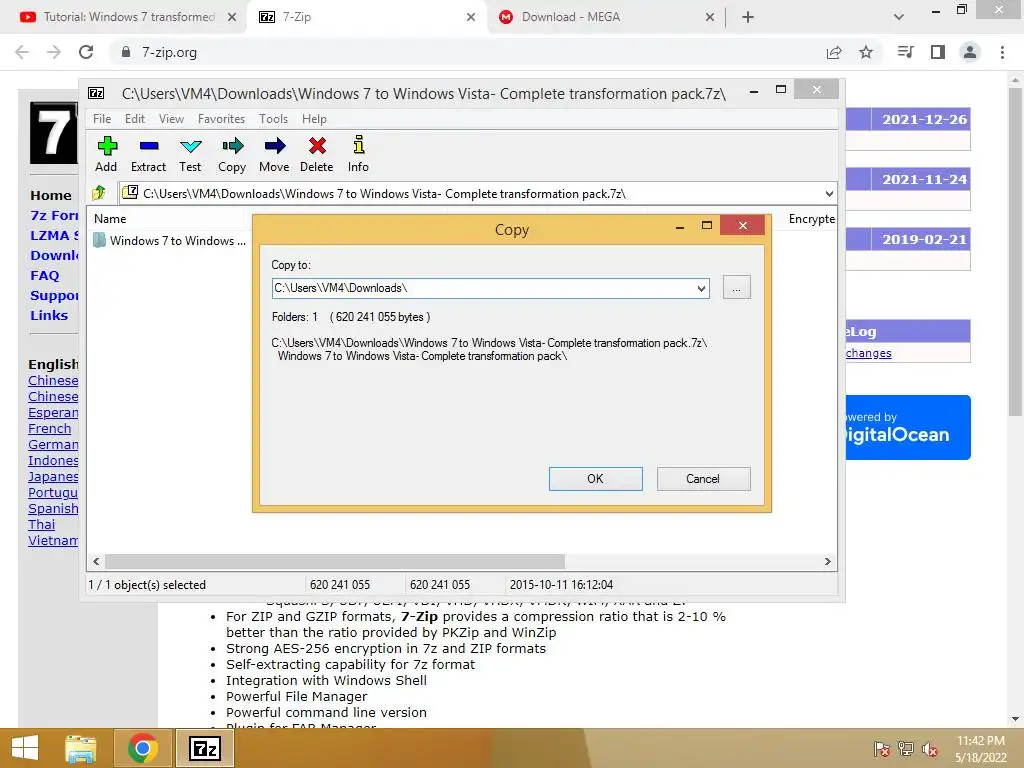This screenshot has height=768, width=1024.
Task: Close the 7-Zip browser tab
Action: [x=471, y=17]
